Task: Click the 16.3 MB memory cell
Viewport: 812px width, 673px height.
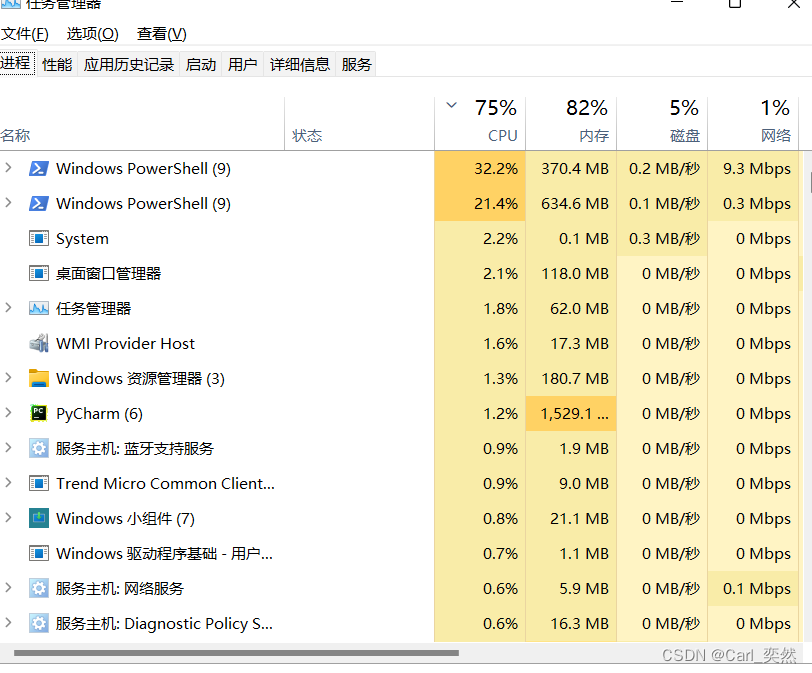Action: pyautogui.click(x=571, y=623)
